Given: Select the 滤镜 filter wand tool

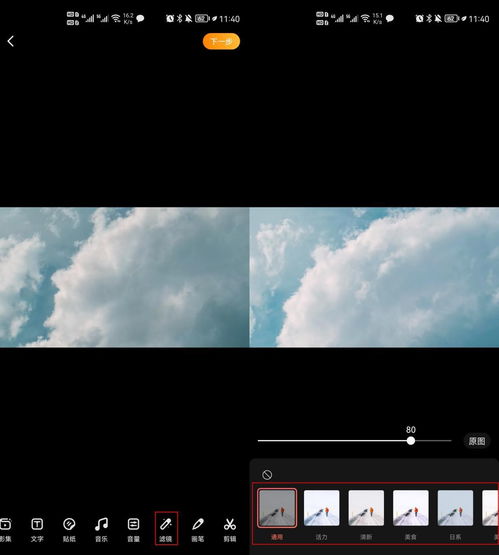Looking at the screenshot, I should [x=166, y=528].
